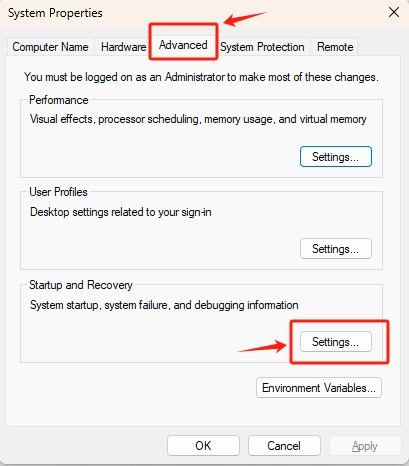The image size is (409, 466).
Task: Open Performance Settings button
Action: click(336, 156)
